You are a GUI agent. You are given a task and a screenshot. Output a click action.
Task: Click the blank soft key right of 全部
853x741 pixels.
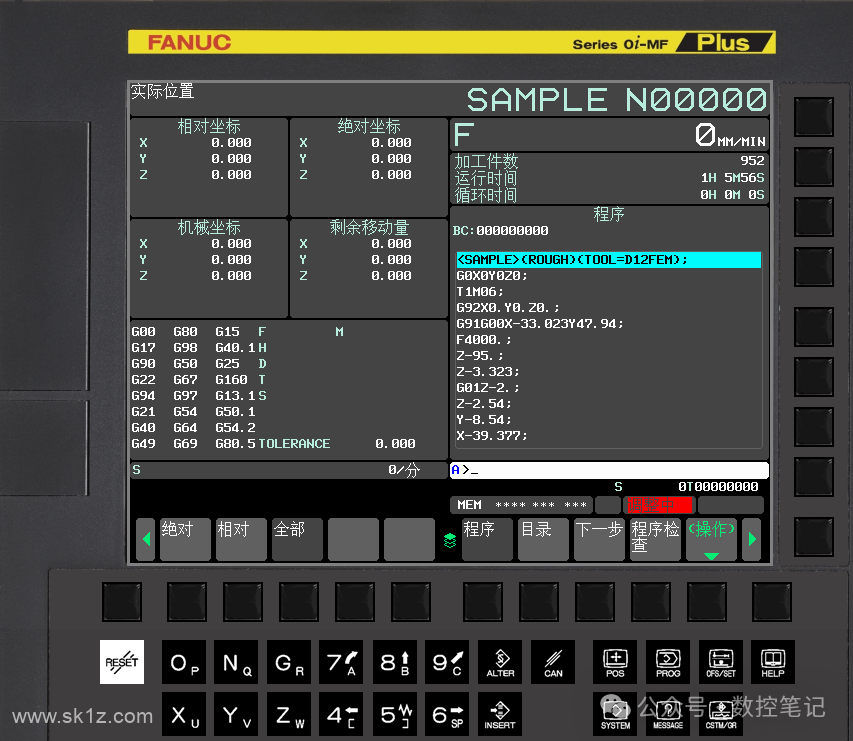pos(353,539)
